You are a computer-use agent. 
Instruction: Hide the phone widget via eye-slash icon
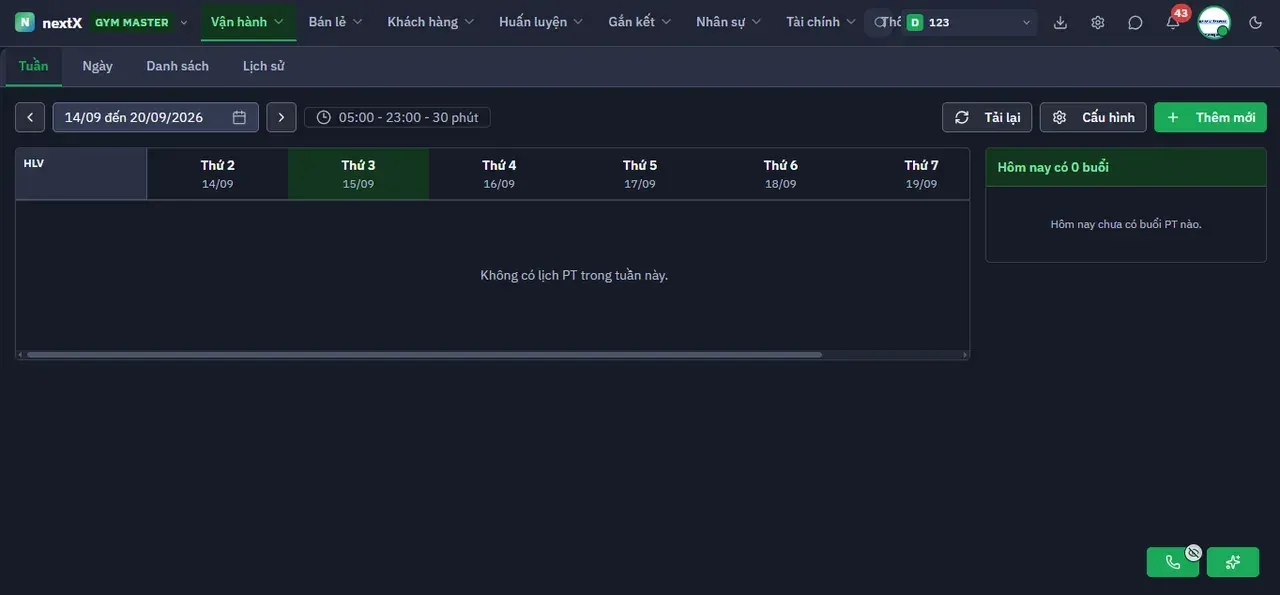[1193, 552]
